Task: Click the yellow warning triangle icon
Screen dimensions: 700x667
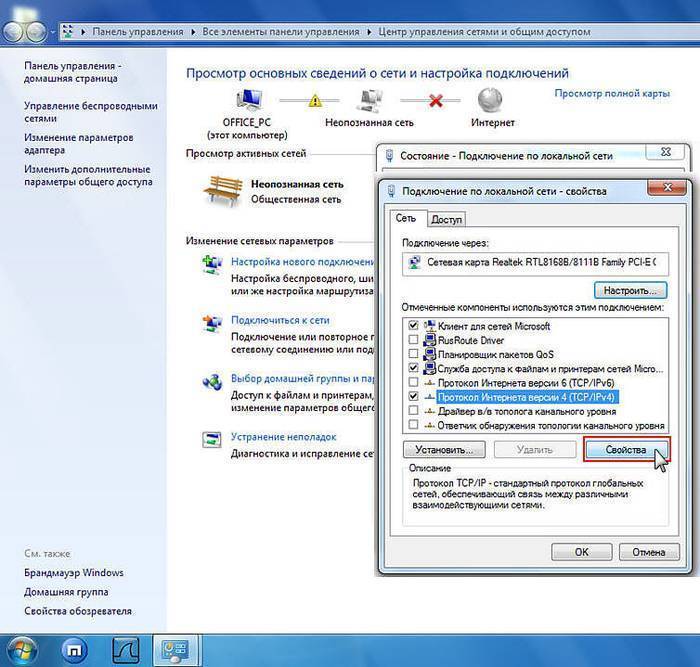Action: click(315, 100)
